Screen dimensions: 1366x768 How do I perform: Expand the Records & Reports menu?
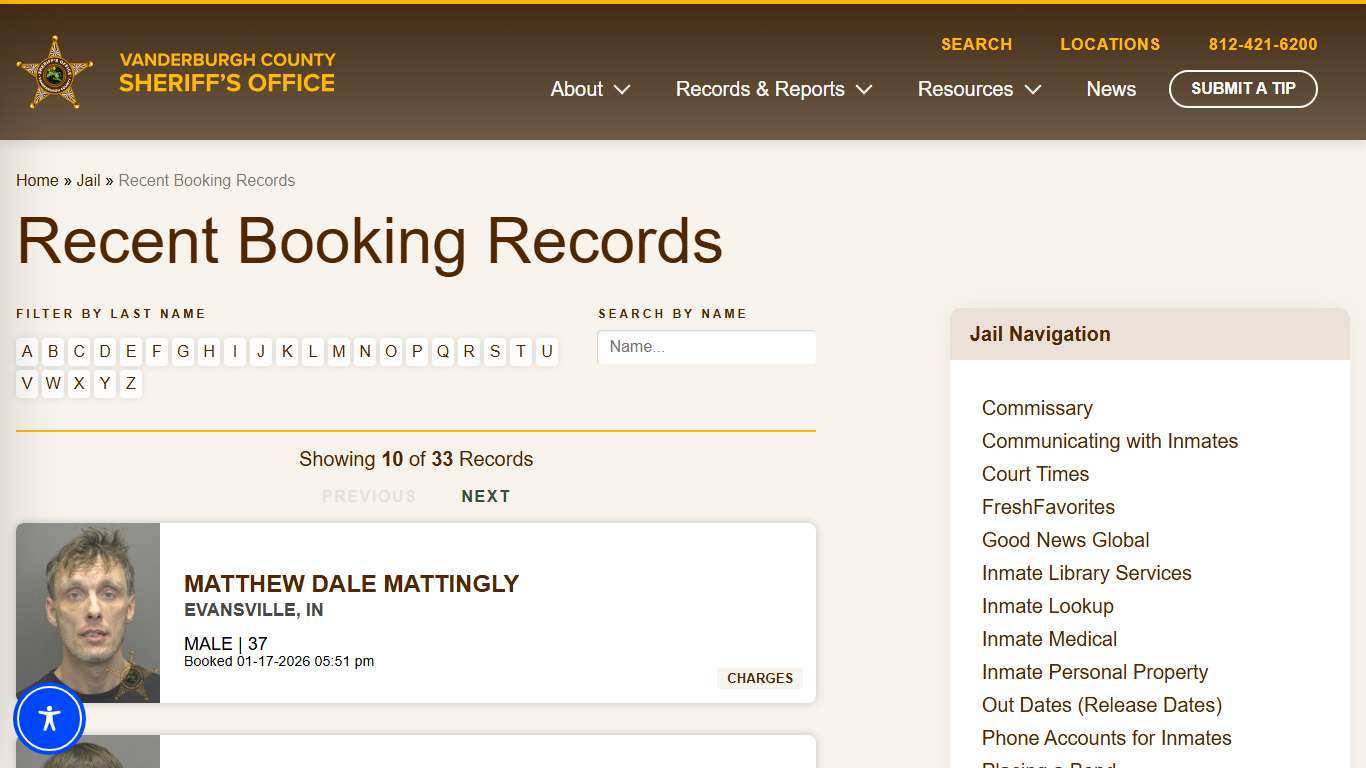point(773,89)
